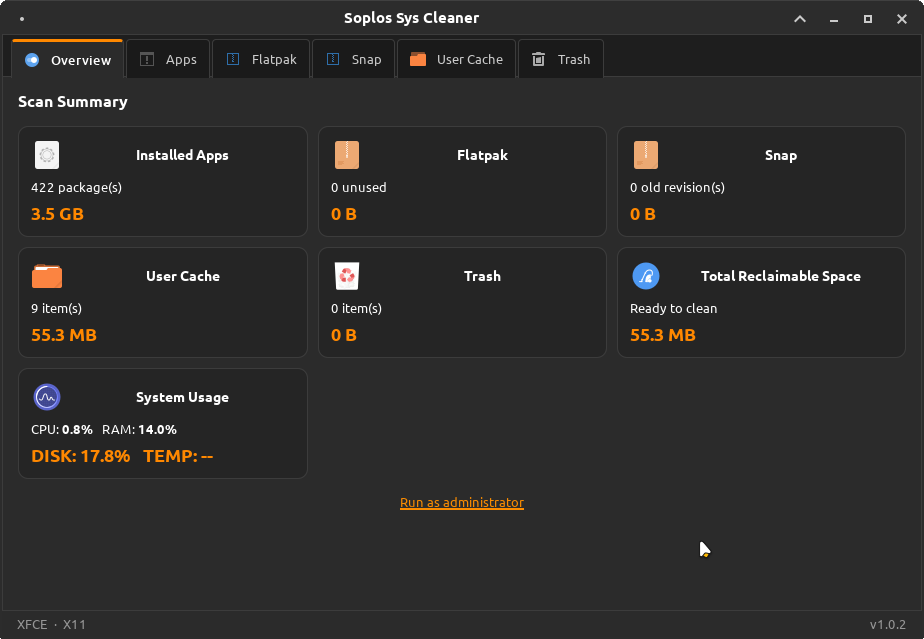Viewport: 924px width, 639px height.
Task: Click the User Cache 55.3 MB value
Action: [64, 335]
